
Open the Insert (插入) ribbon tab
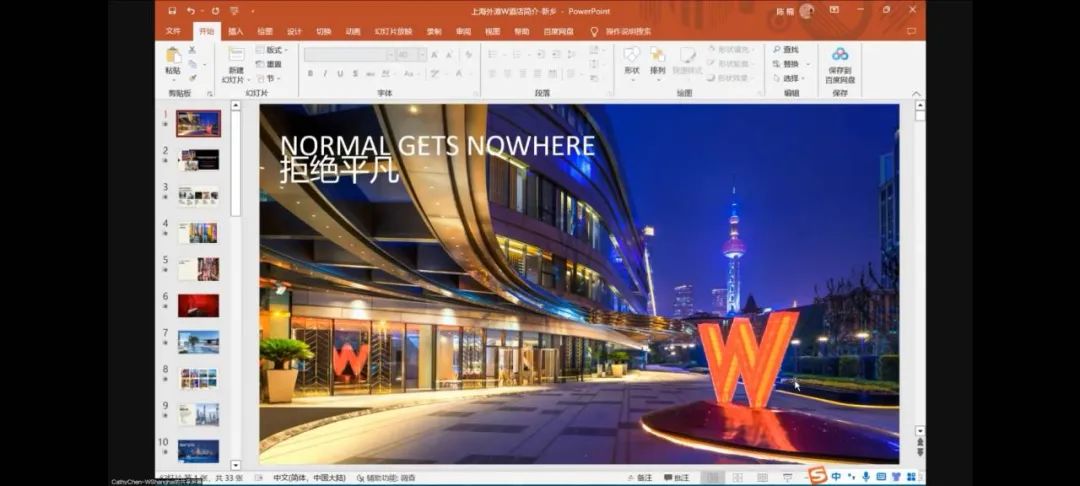click(236, 31)
